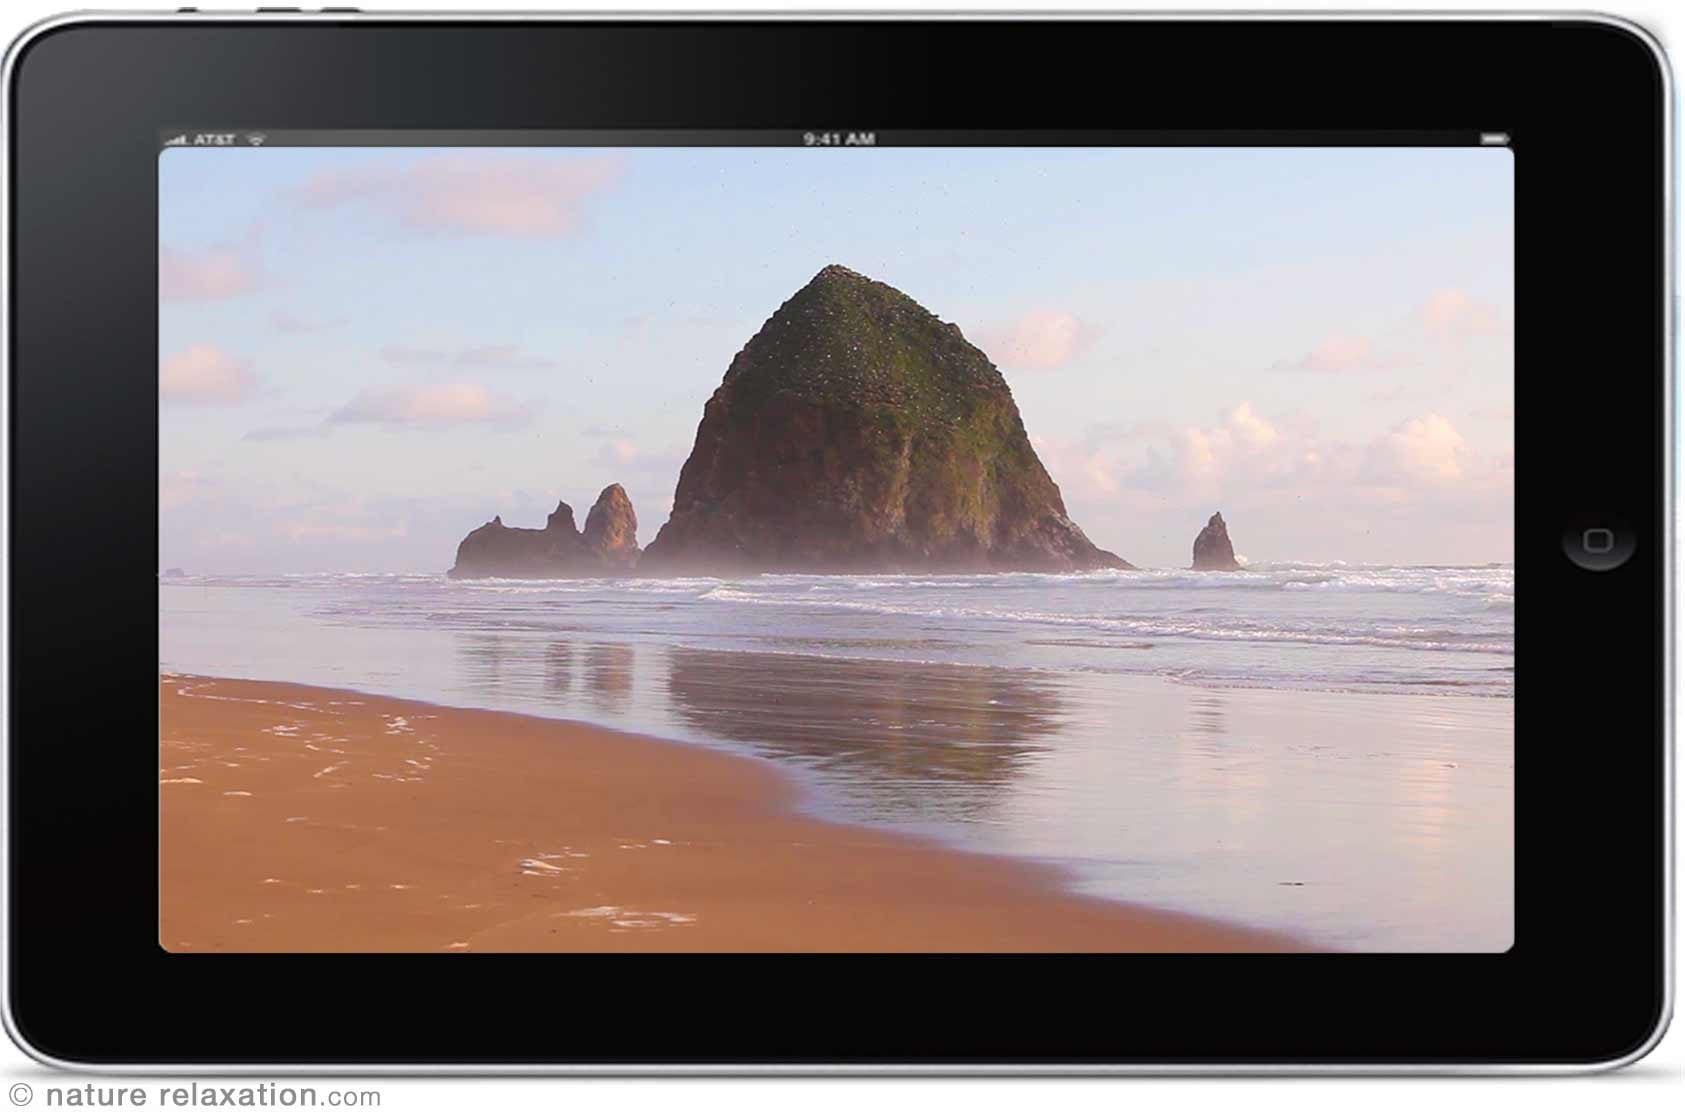1685x1112 pixels.
Task: Tap the battery indicator in status bar
Action: (x=1494, y=138)
